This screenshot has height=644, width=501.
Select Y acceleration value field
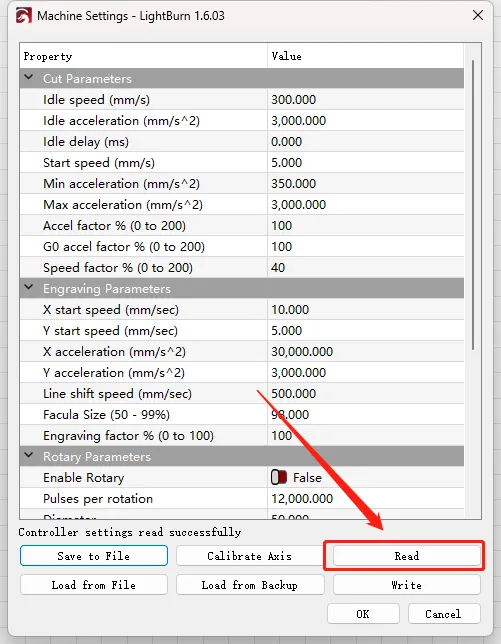(x=366, y=372)
